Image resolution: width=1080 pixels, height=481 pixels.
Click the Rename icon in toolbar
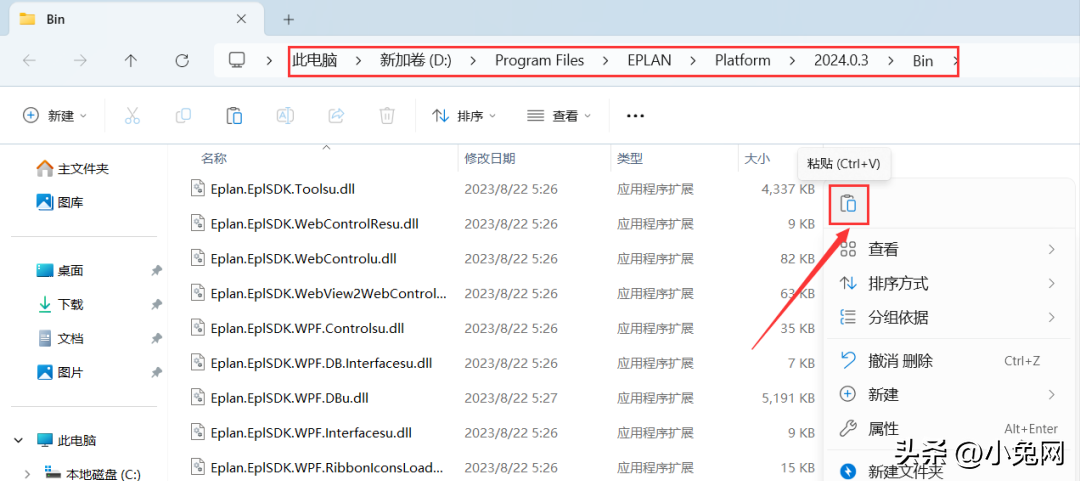coord(285,116)
